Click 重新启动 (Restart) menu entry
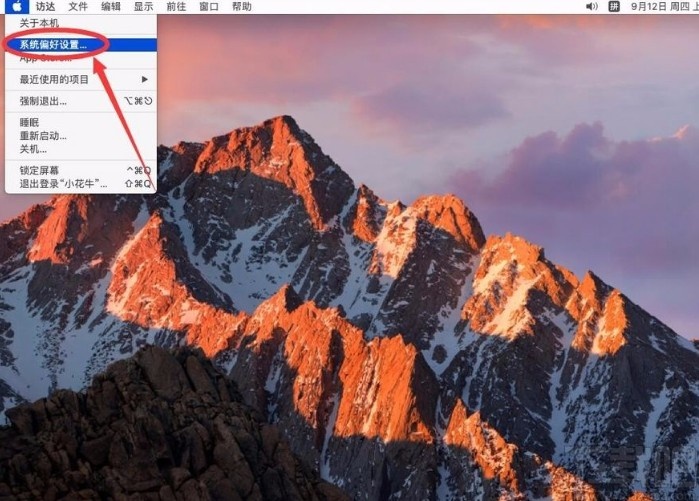This screenshot has width=699, height=501. tap(44, 135)
